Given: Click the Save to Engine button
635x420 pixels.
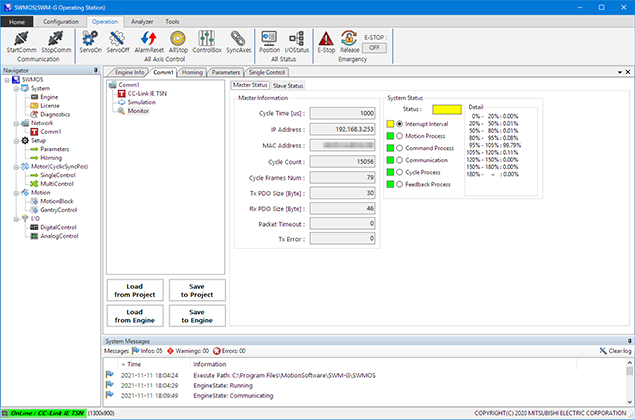Looking at the screenshot, I should click(x=196, y=318).
